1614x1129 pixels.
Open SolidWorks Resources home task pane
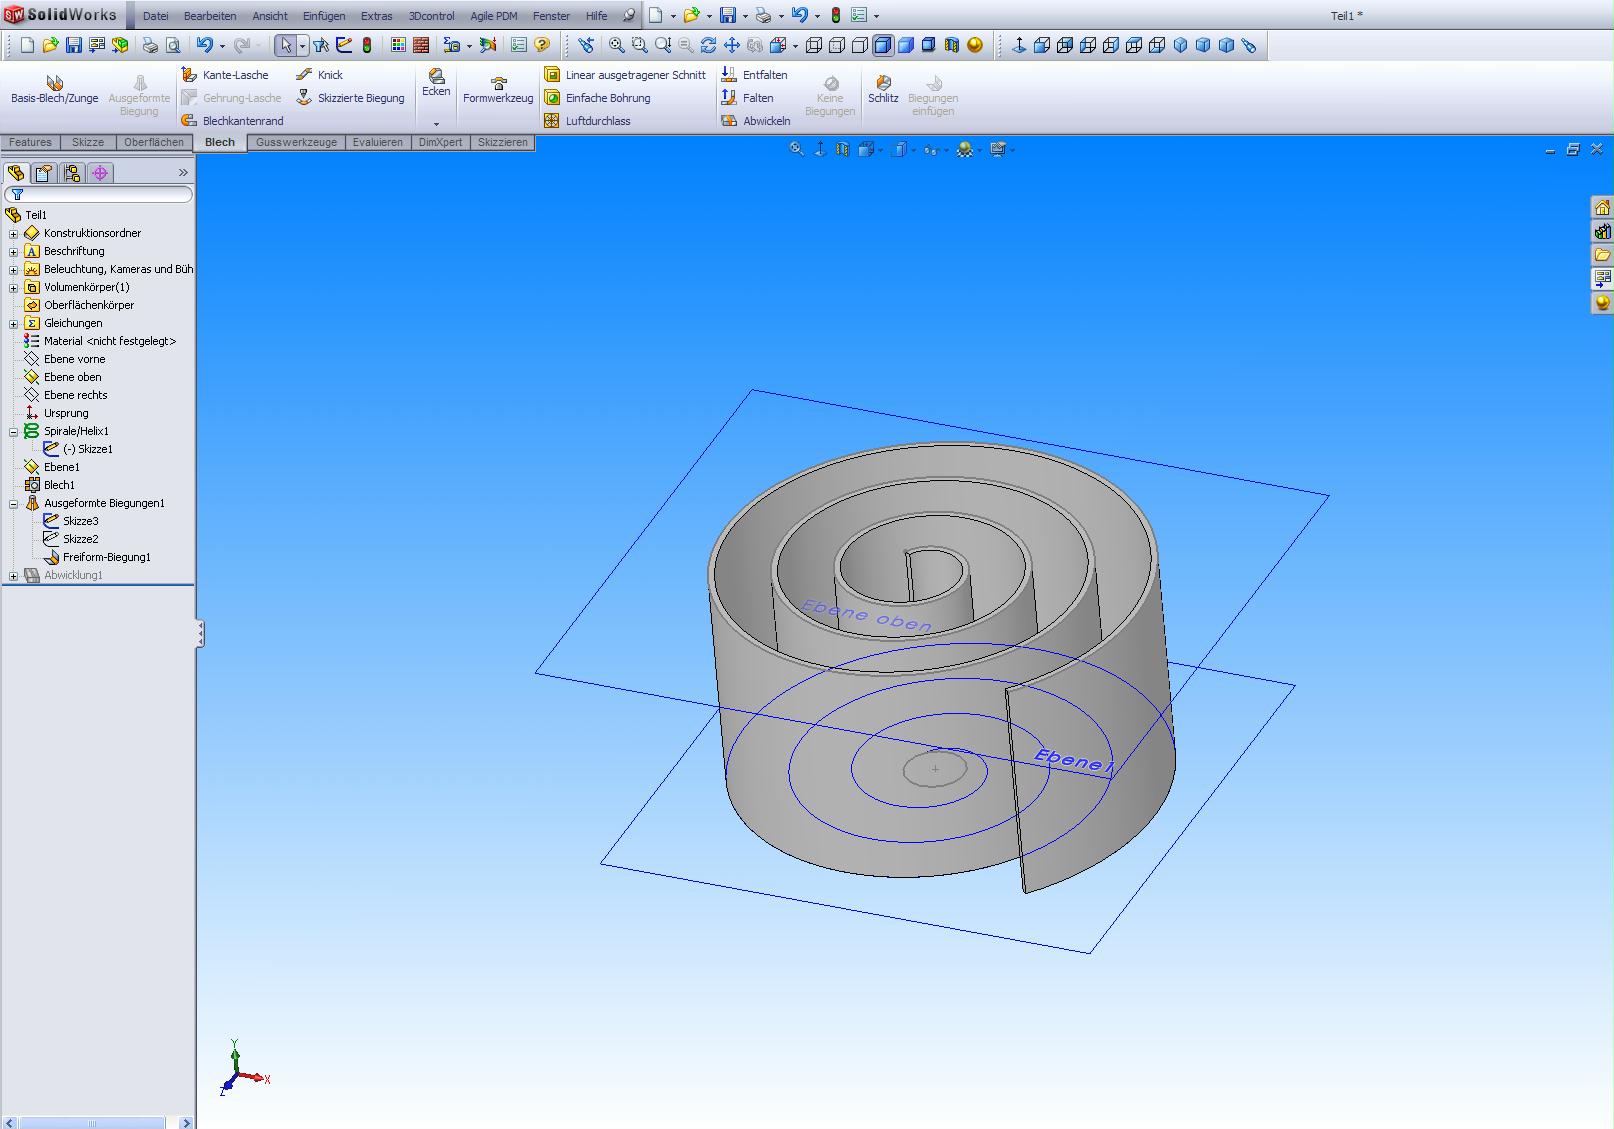pyautogui.click(x=1602, y=208)
